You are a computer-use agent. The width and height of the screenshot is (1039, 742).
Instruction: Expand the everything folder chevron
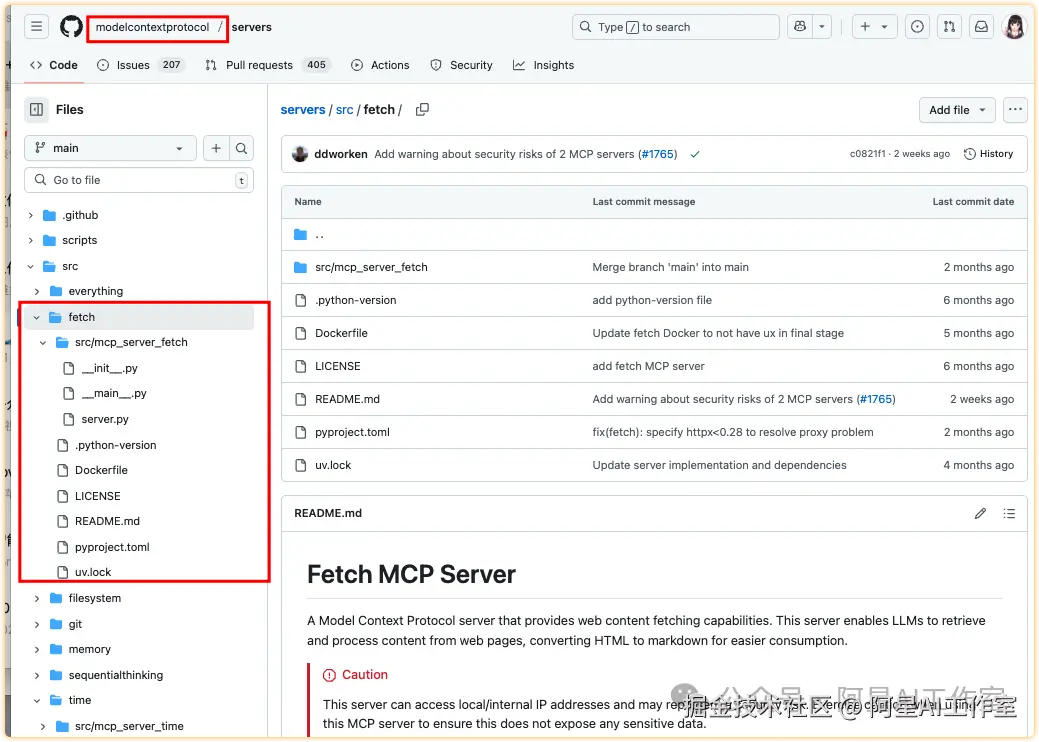[x=37, y=292]
